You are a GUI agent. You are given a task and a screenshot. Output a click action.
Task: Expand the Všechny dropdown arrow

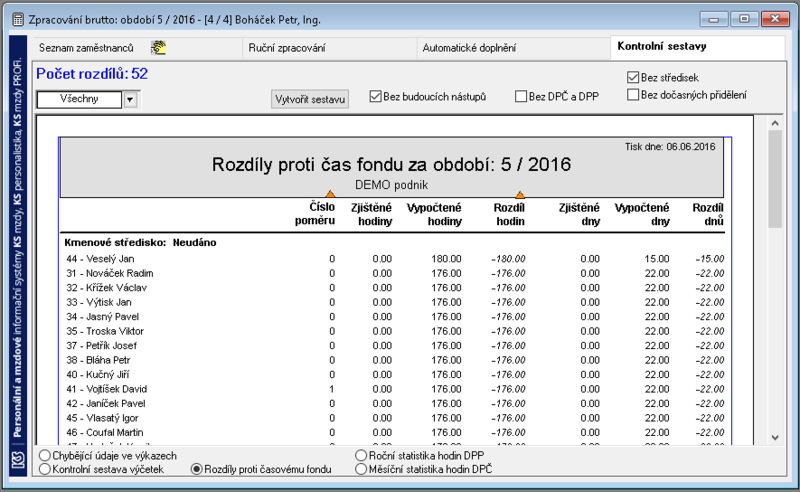coord(130,100)
